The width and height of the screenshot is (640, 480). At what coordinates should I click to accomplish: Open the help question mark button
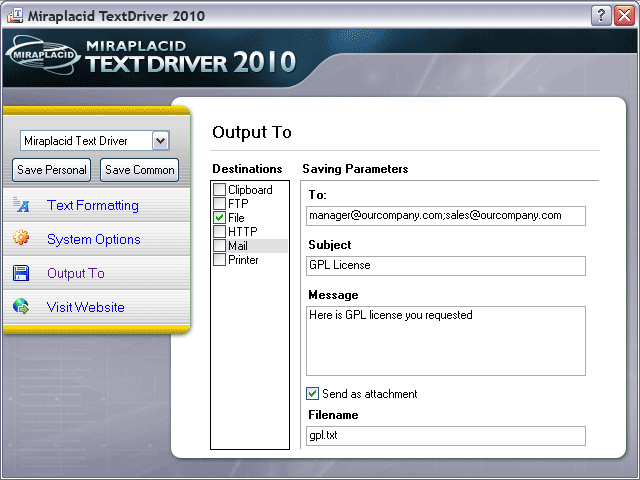pos(601,16)
